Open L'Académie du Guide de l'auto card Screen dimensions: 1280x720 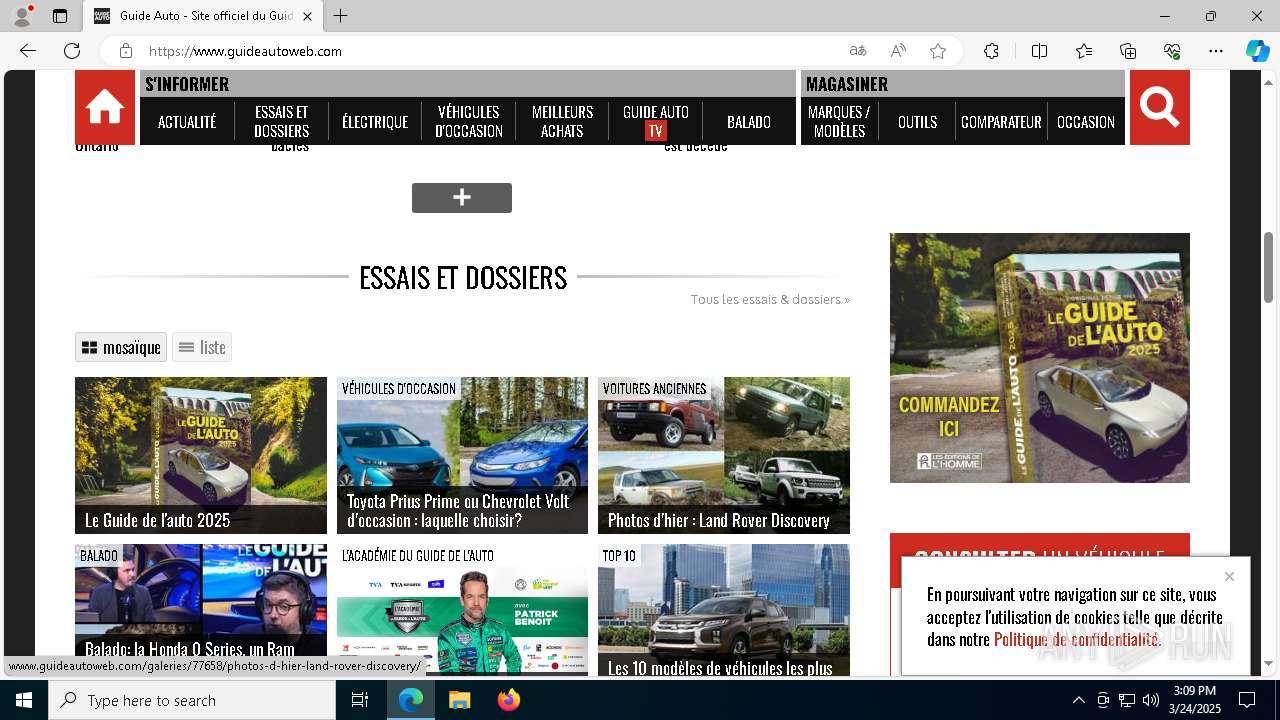462,610
